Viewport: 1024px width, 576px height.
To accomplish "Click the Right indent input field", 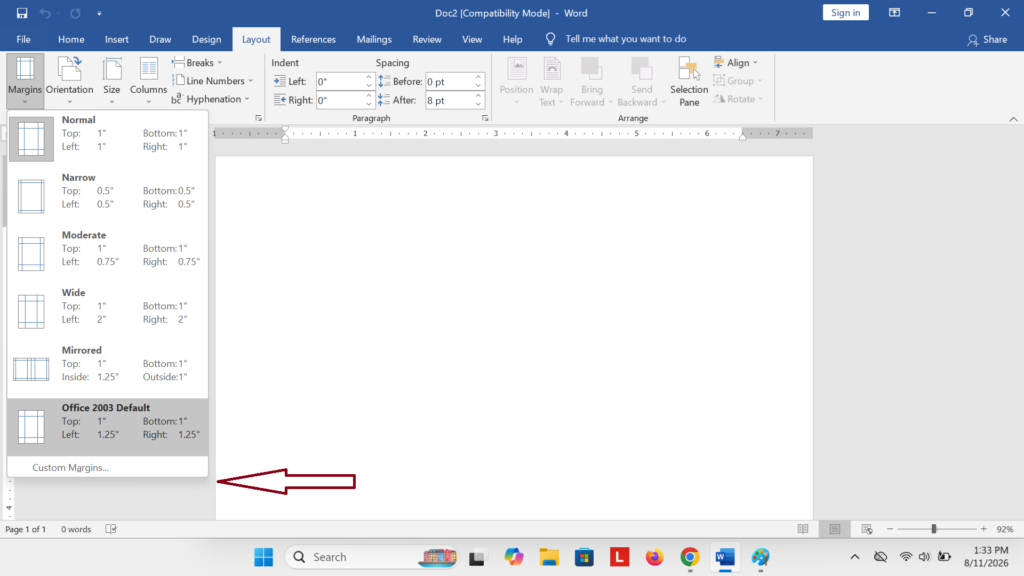I will pos(340,100).
